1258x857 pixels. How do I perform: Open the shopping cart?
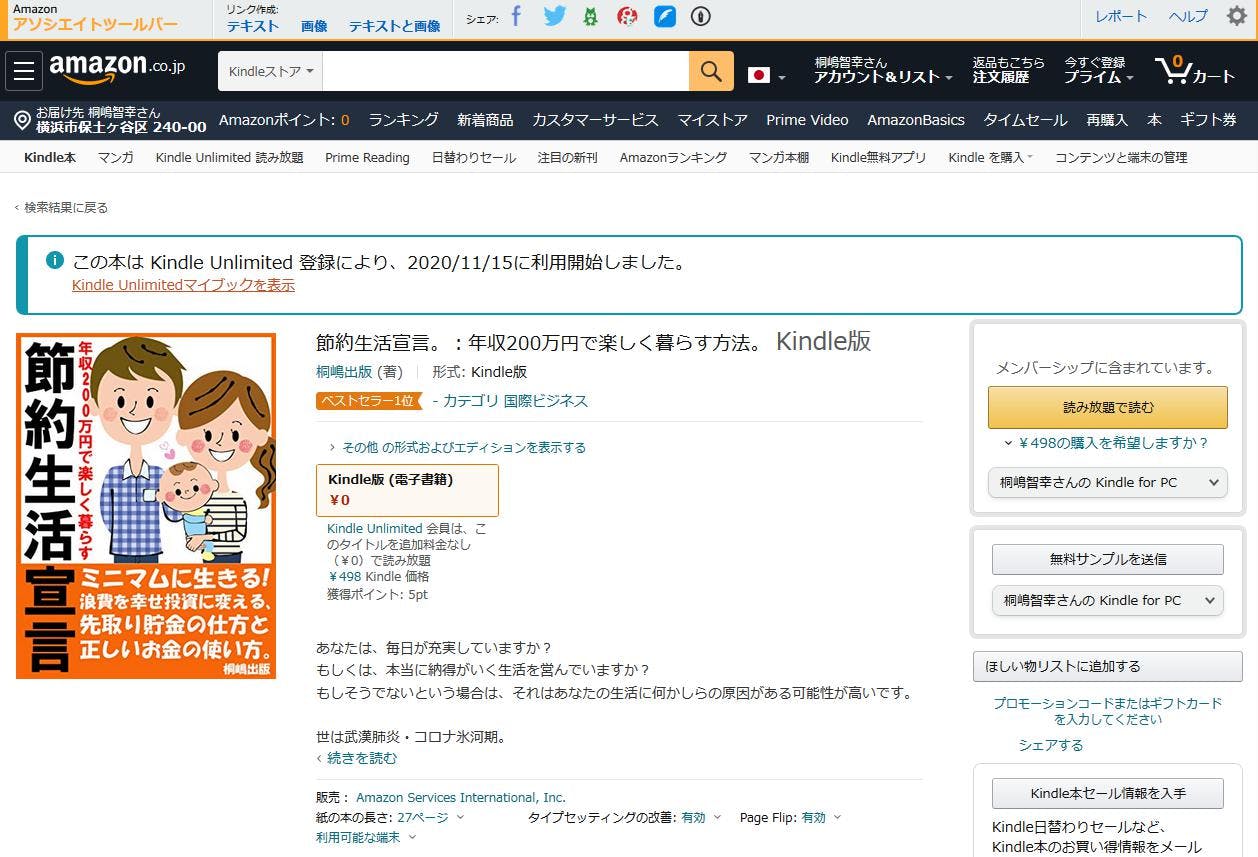(1195, 71)
